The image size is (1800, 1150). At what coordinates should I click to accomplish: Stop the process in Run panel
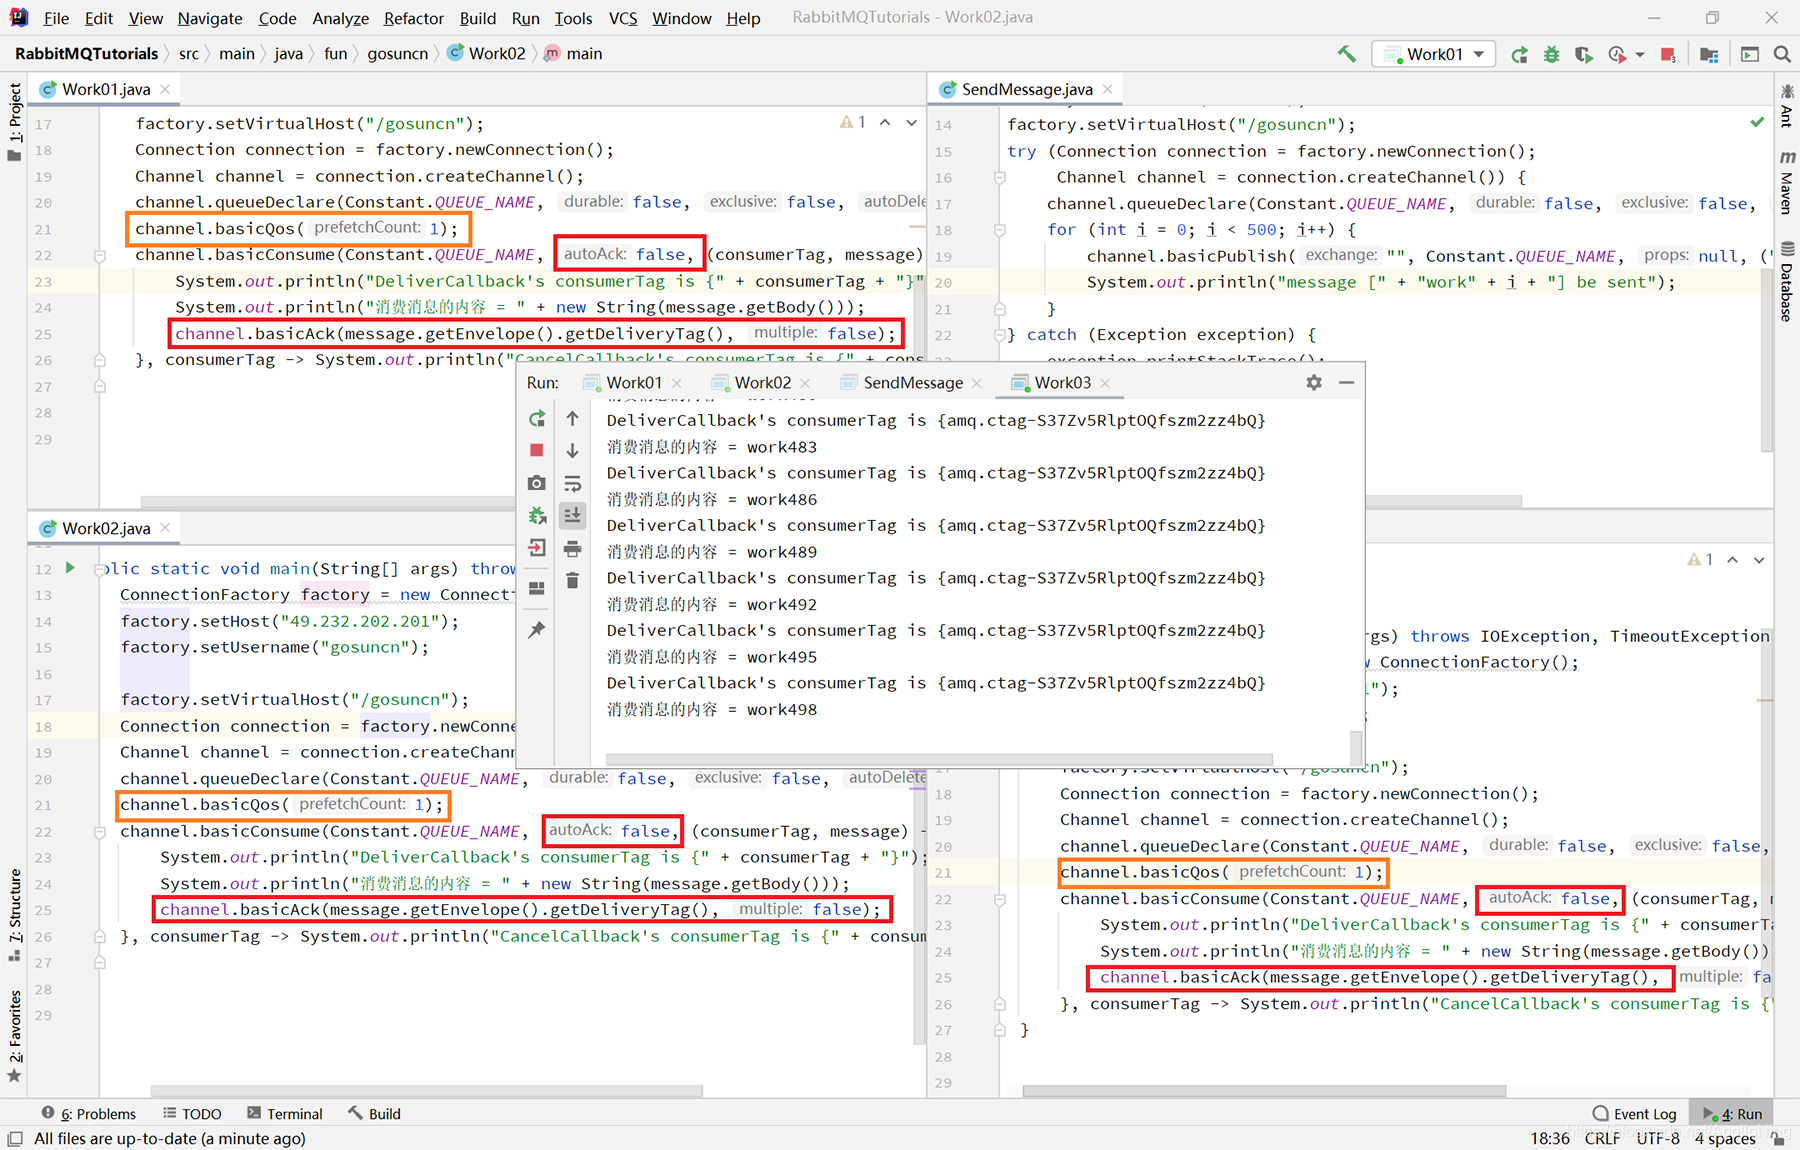coord(537,451)
